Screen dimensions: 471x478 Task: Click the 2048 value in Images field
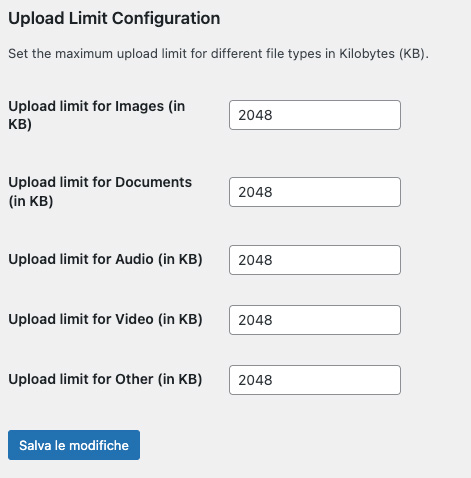pyautogui.click(x=255, y=115)
